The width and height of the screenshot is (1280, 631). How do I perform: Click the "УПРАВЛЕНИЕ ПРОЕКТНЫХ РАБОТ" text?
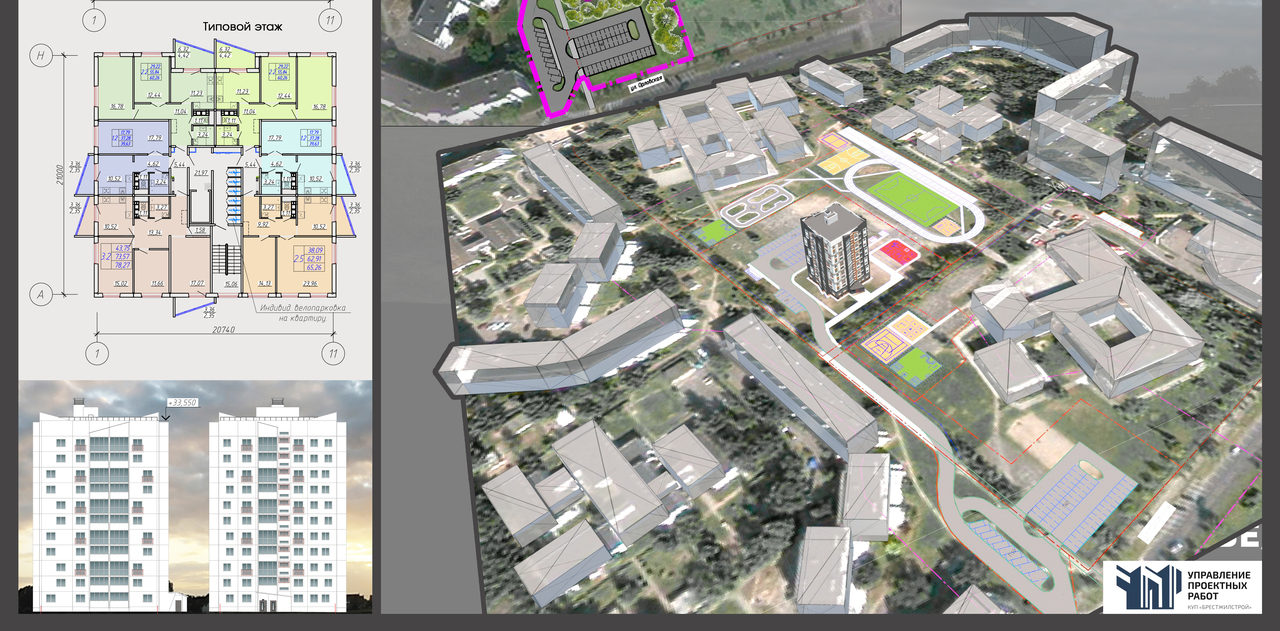[1218, 583]
